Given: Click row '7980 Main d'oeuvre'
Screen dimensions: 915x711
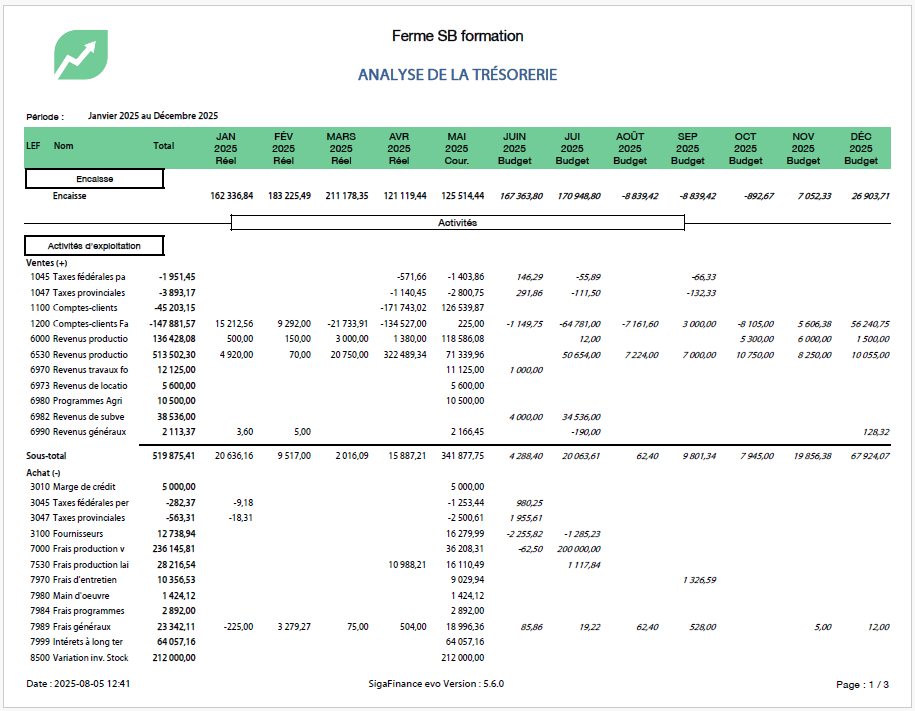Looking at the screenshot, I should [458, 595].
